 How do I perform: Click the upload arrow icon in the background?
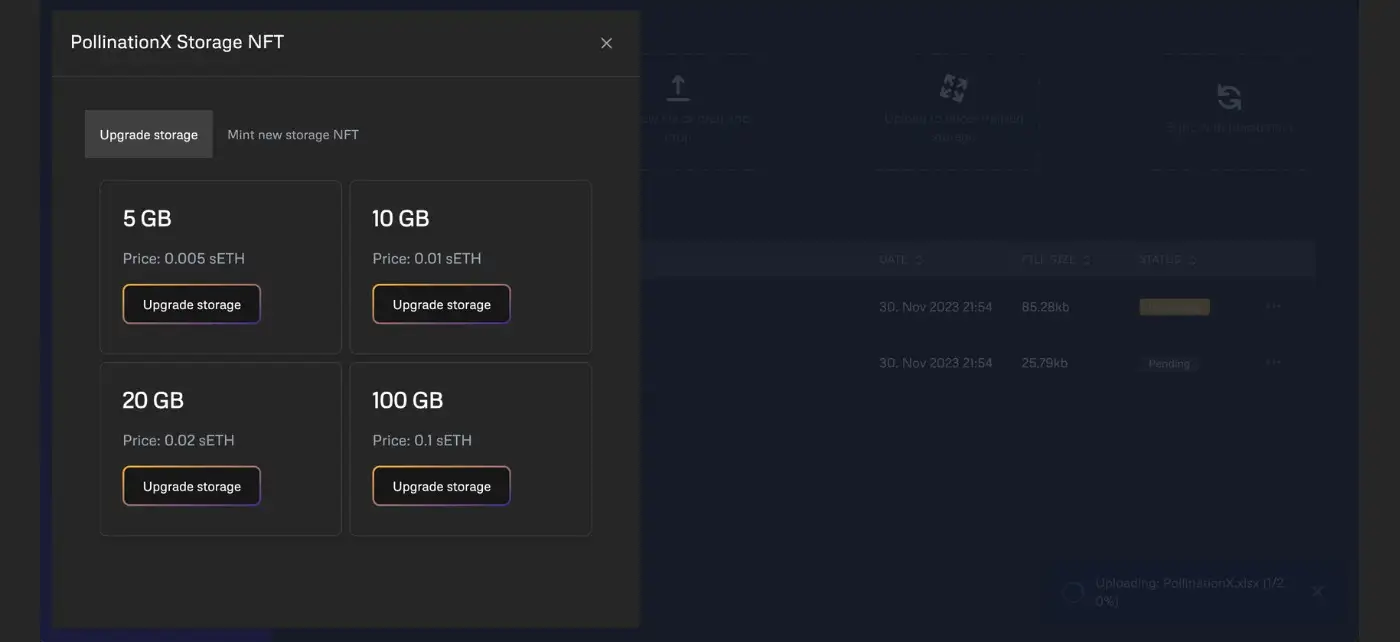tap(678, 87)
